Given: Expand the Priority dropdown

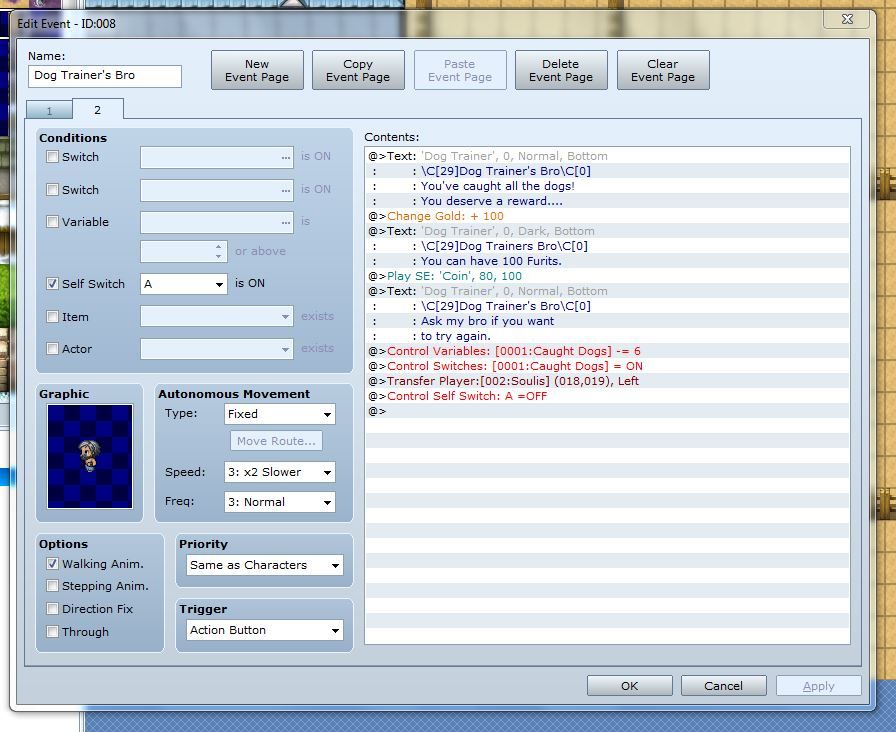Looking at the screenshot, I should click(x=265, y=565).
